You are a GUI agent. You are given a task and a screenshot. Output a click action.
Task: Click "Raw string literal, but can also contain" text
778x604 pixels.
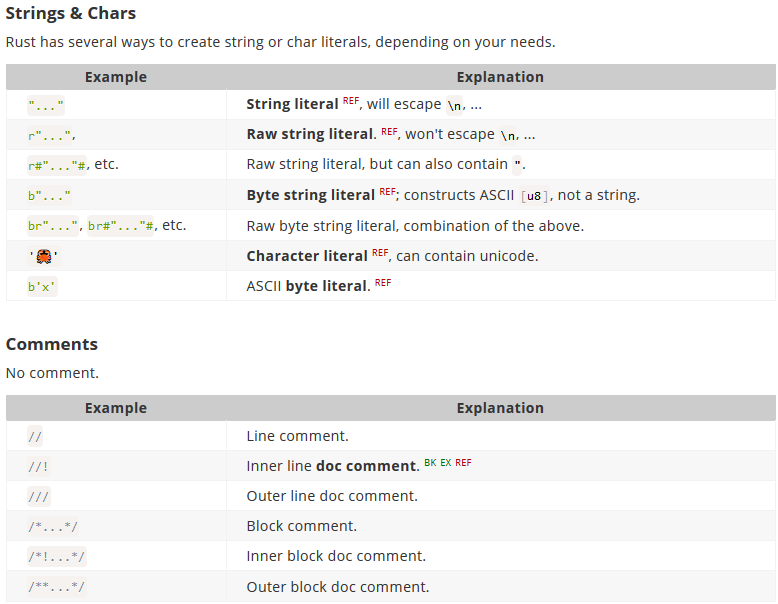(377, 164)
